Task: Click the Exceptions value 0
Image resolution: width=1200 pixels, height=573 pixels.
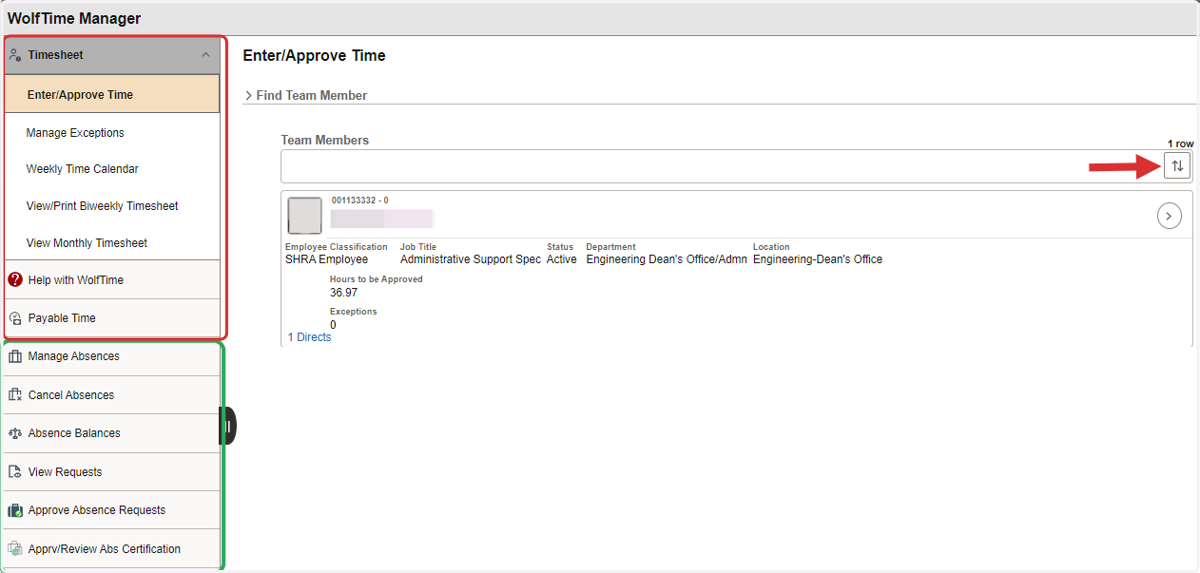Action: [333, 325]
